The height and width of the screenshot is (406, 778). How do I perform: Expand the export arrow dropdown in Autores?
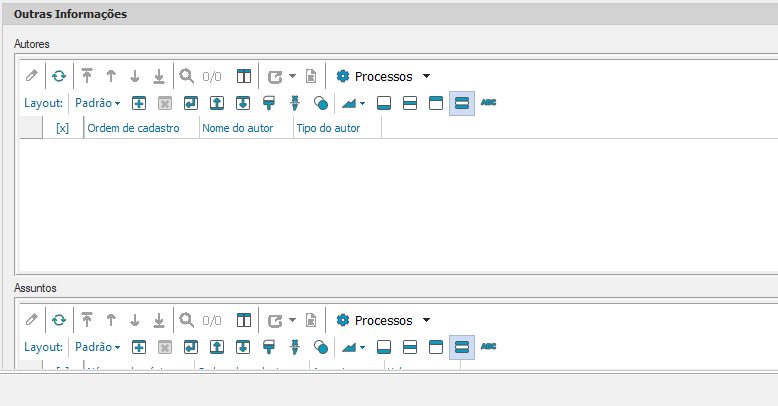[x=292, y=76]
